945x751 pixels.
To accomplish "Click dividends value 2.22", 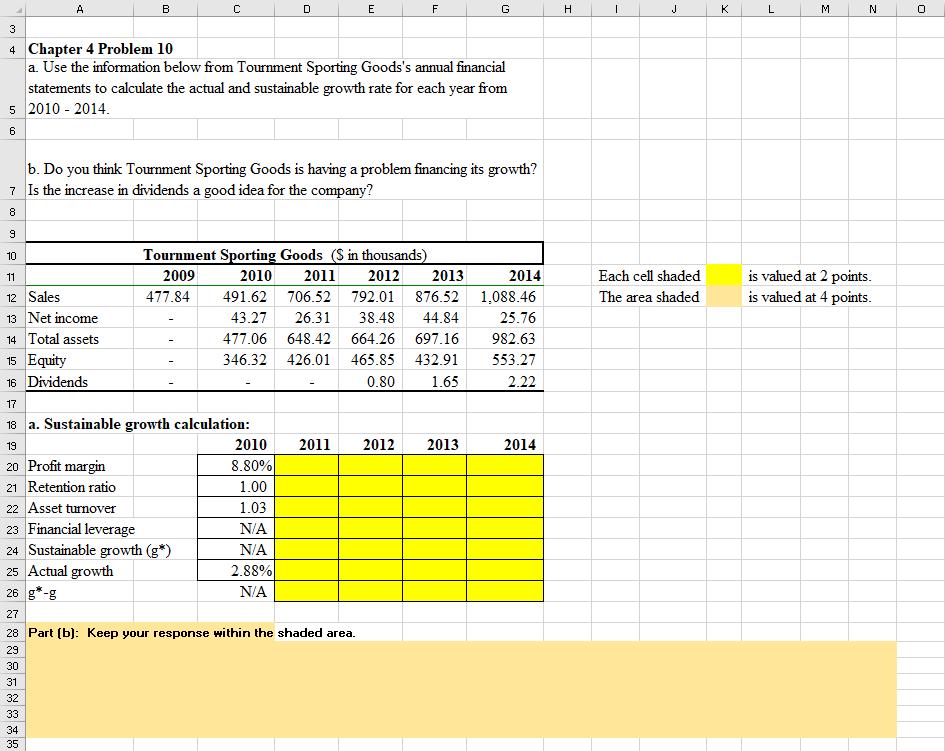I will click(x=522, y=382).
